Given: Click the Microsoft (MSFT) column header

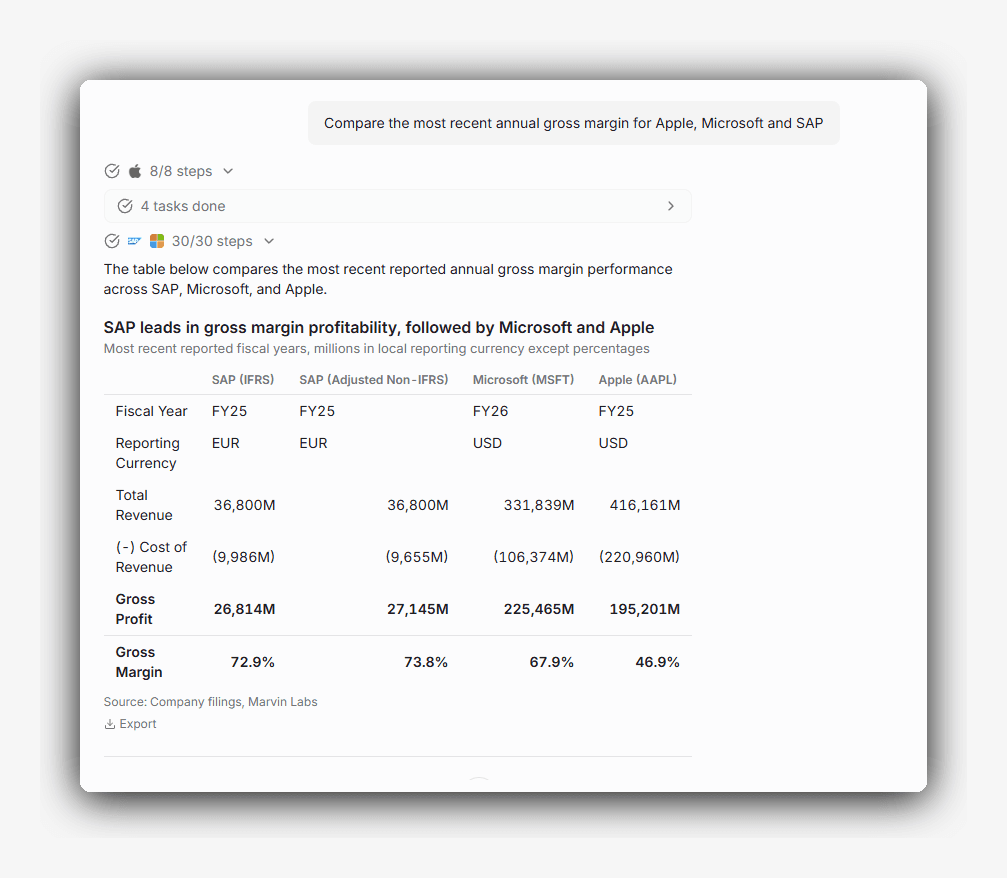Looking at the screenshot, I should (x=523, y=380).
